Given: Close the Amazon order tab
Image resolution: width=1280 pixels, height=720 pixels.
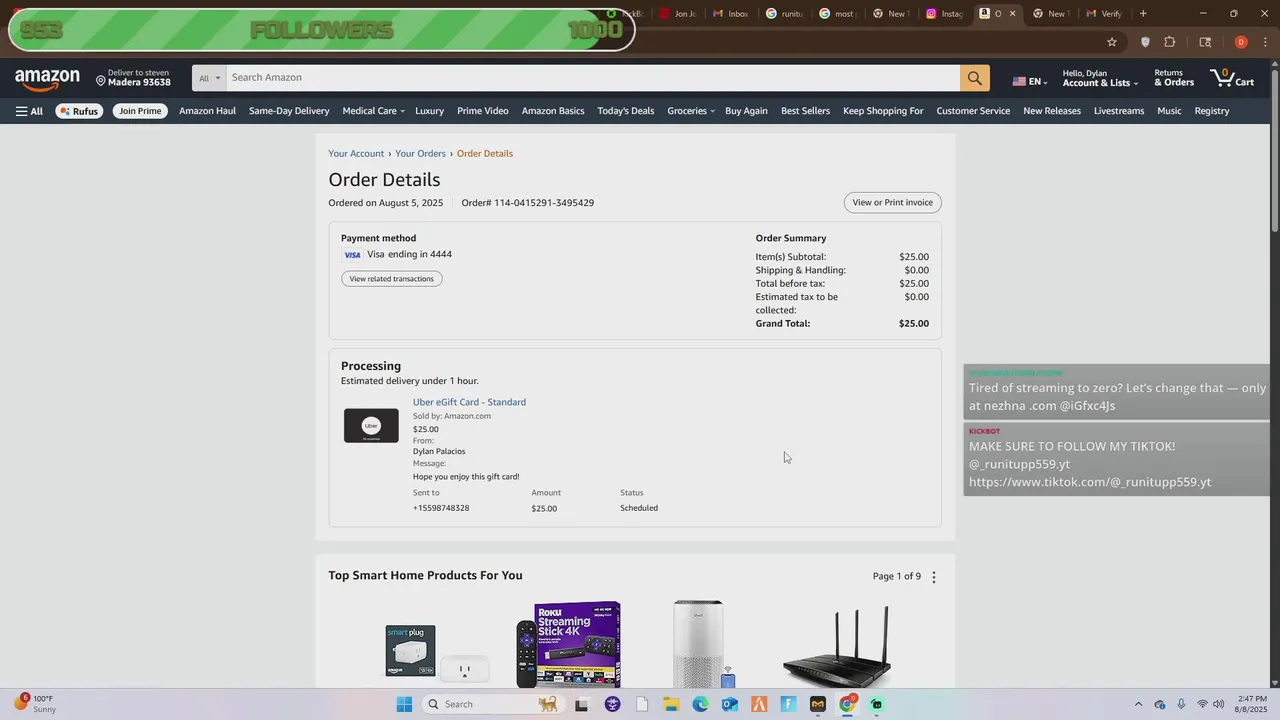Looking at the screenshot, I should [x=1012, y=14].
